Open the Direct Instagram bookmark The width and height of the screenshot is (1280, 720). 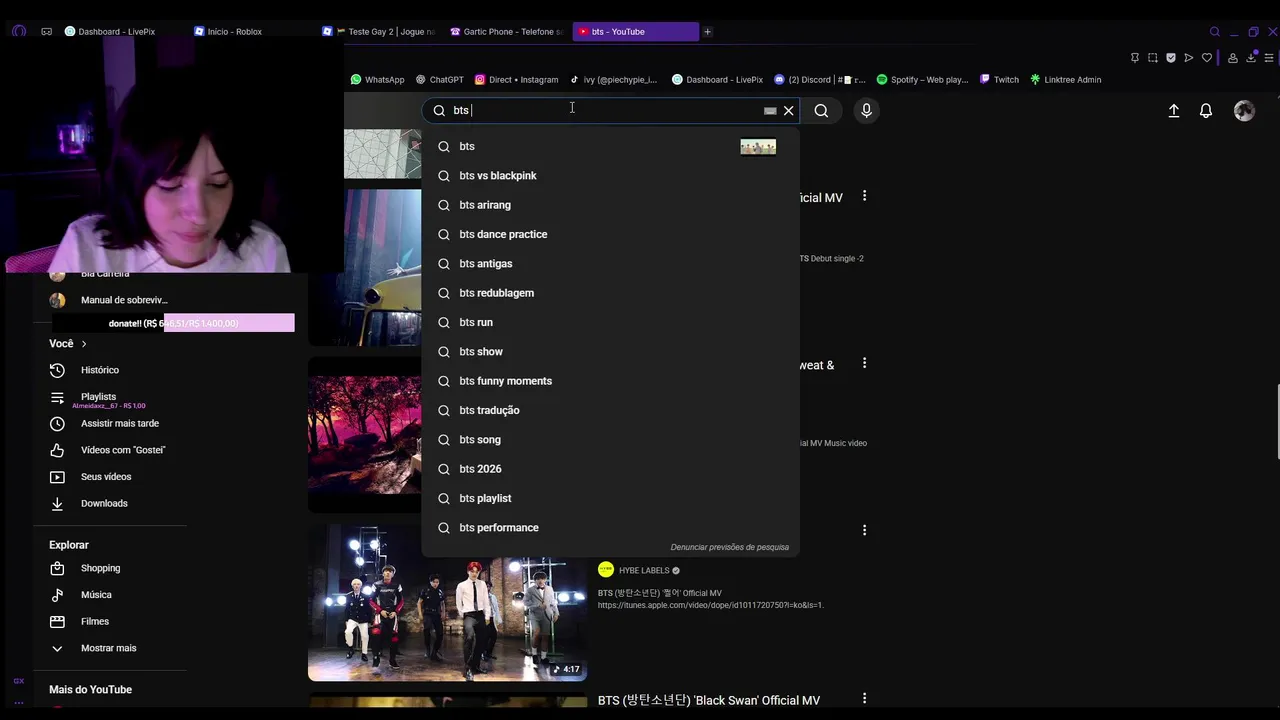point(516,79)
